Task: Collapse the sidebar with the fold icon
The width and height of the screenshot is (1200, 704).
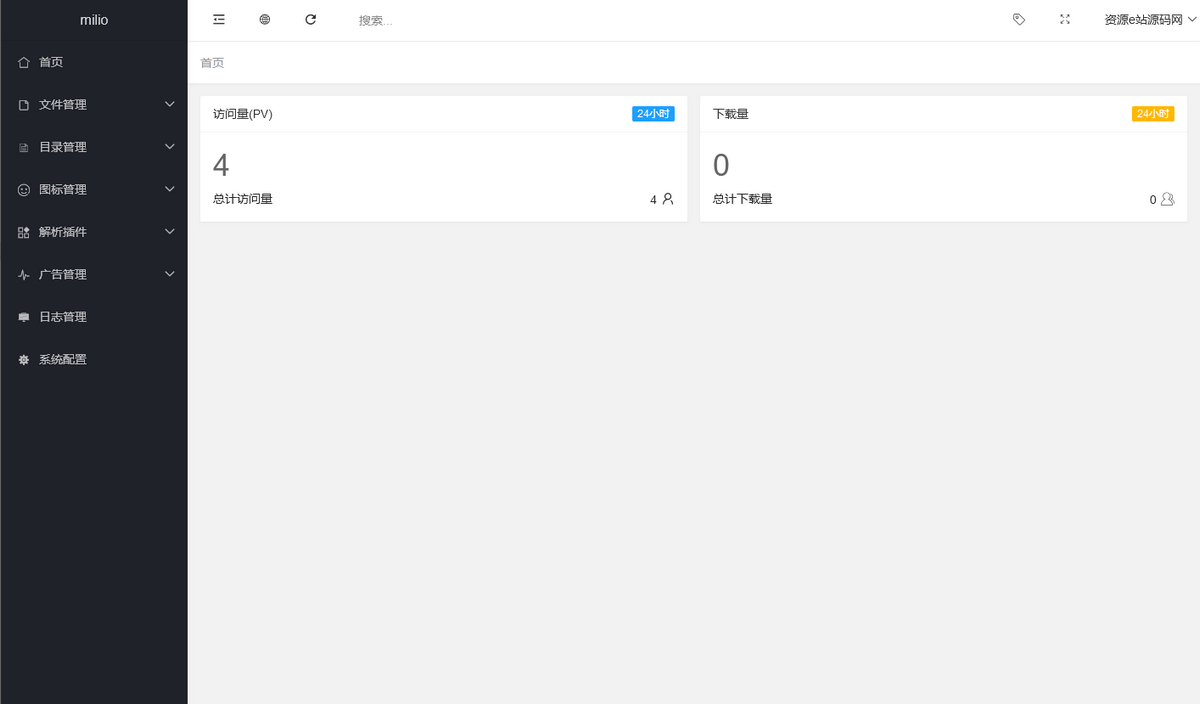Action: click(219, 19)
